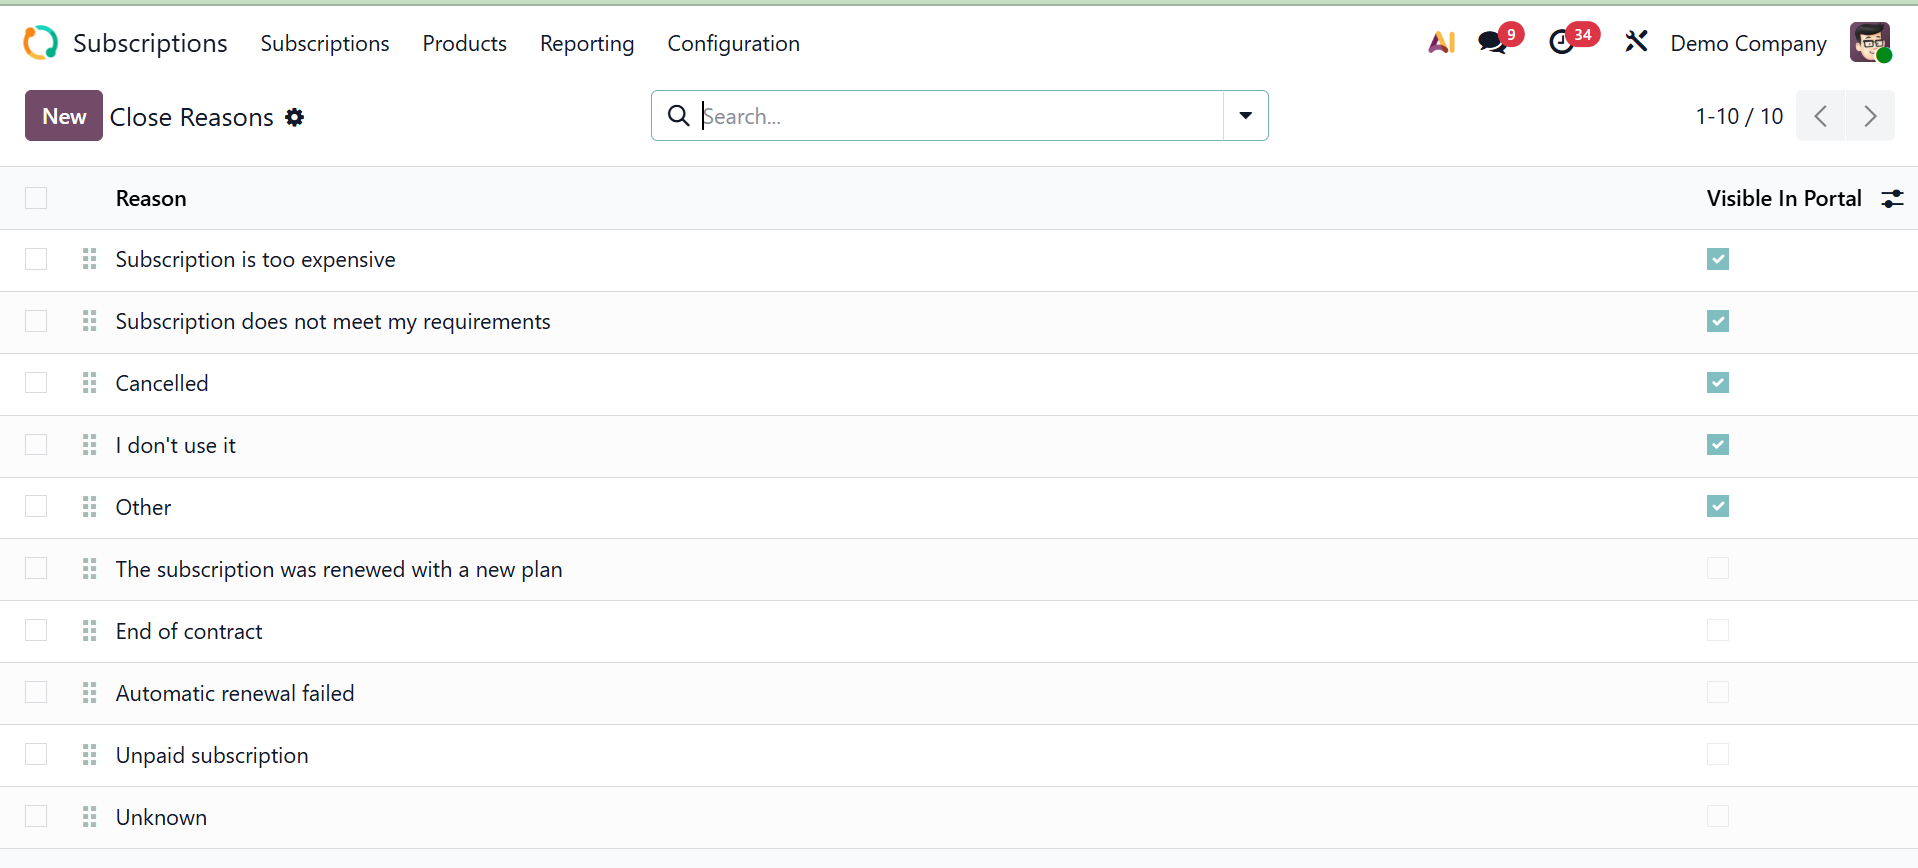
Task: Click into the Search field
Action: pos(950,116)
